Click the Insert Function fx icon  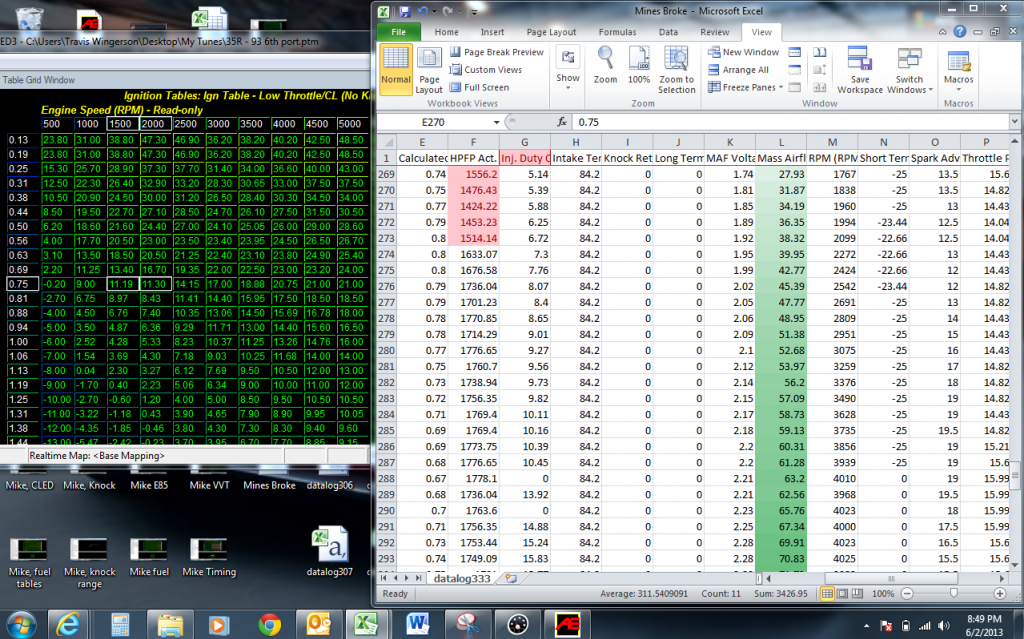coord(562,121)
